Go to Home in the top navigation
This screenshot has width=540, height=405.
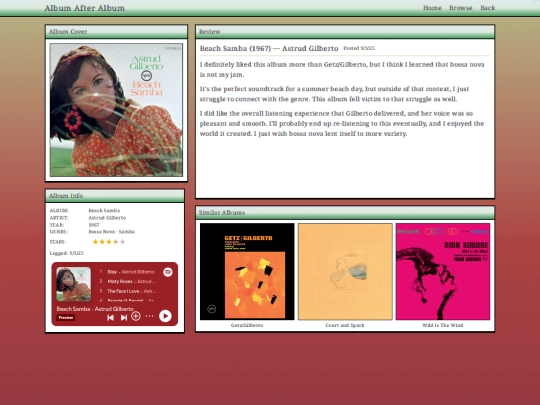point(432,8)
